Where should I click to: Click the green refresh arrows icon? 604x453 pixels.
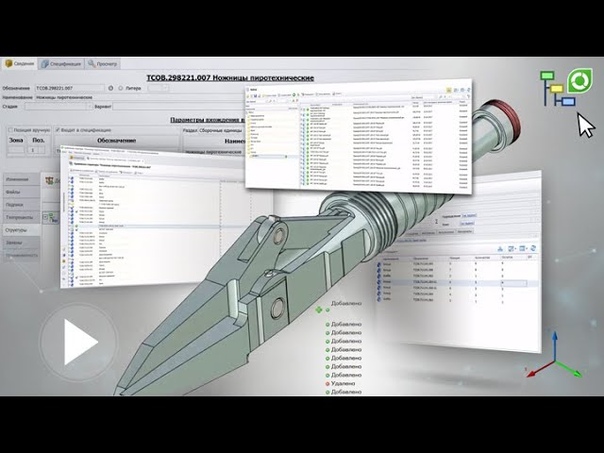[579, 82]
